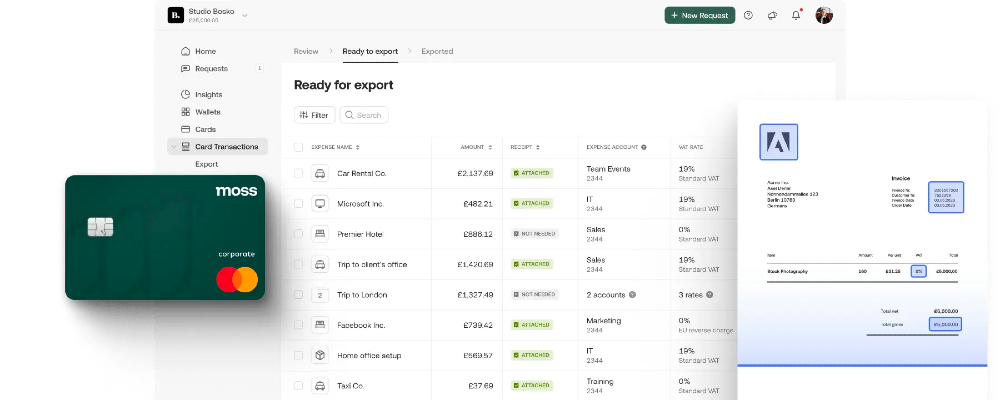Sort by the Amount column arrows

[490, 147]
